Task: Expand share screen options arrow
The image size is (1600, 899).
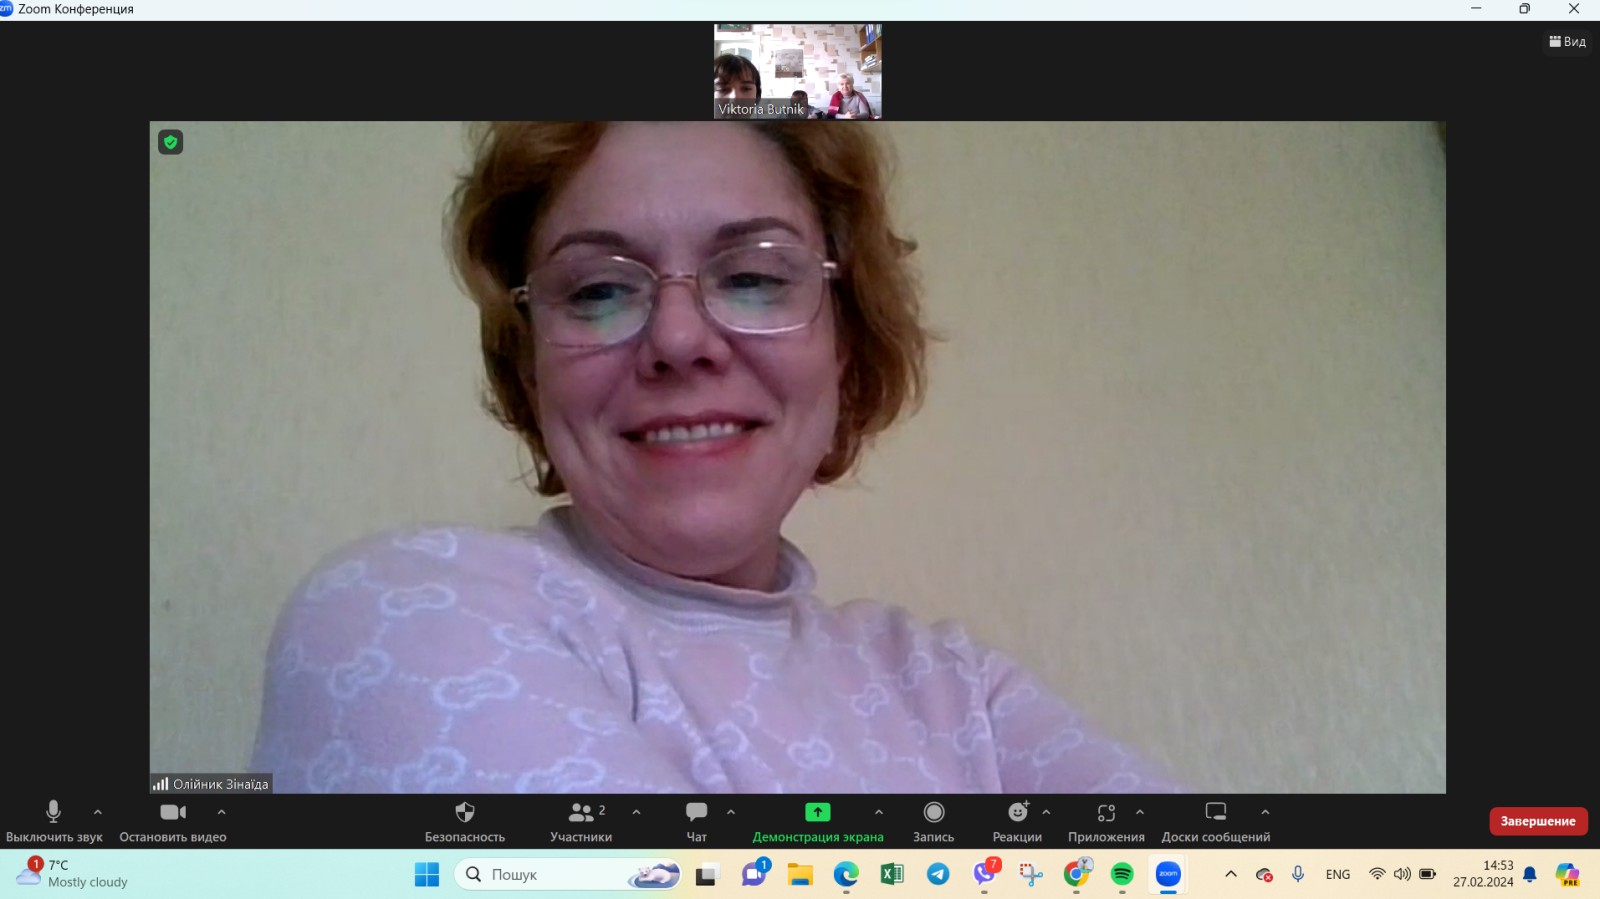Action: coord(879,812)
